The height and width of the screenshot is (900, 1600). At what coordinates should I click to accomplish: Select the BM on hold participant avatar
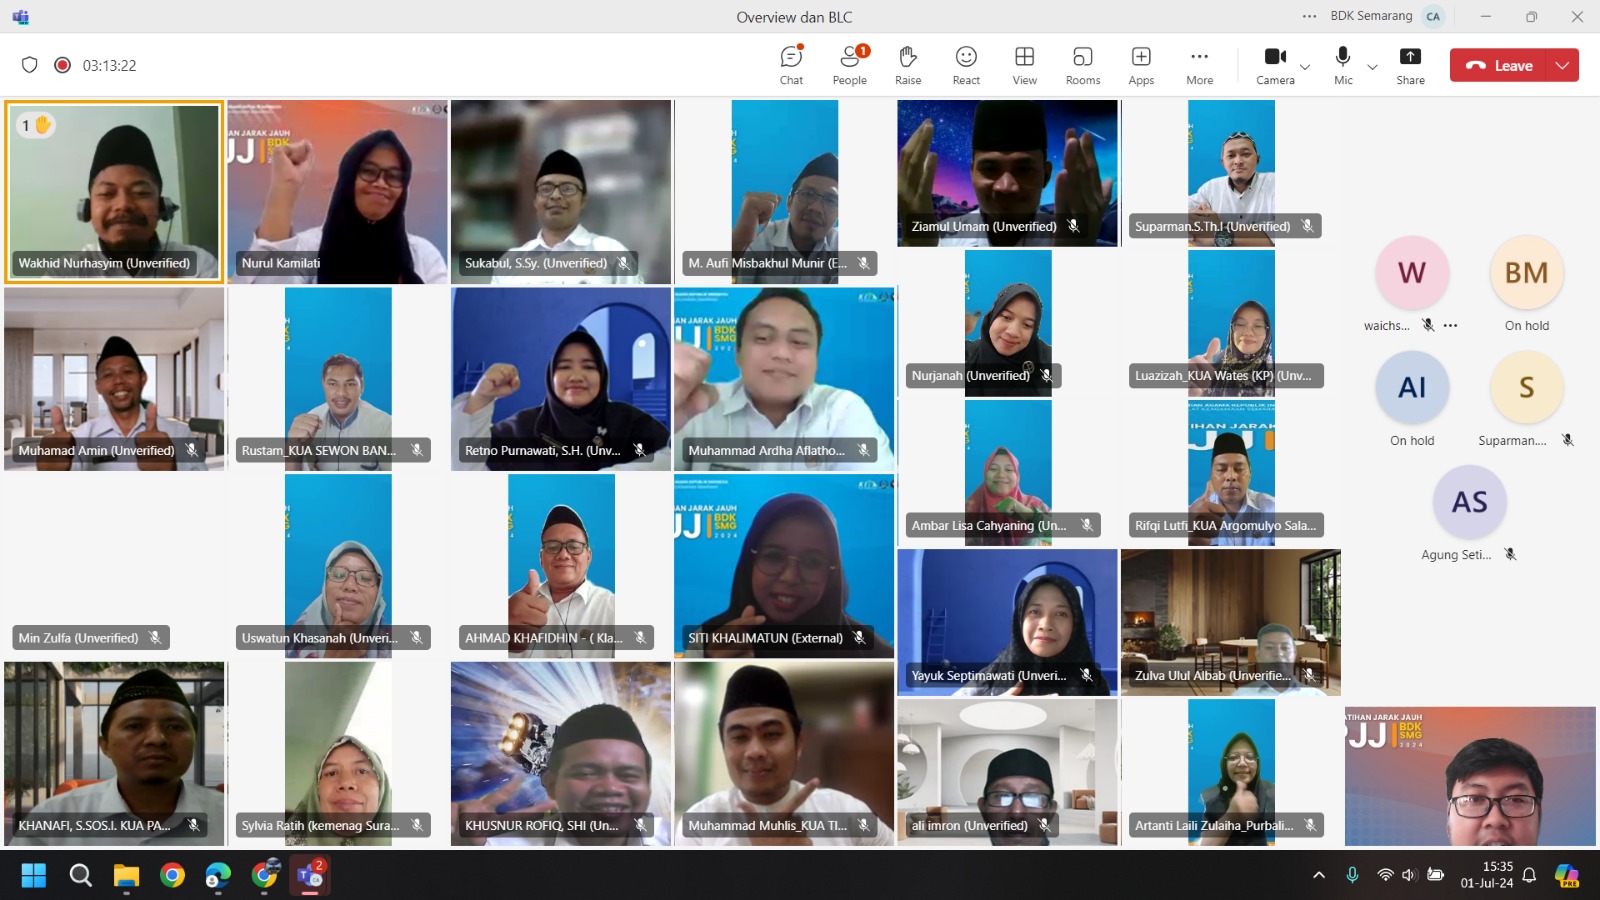(x=1526, y=272)
